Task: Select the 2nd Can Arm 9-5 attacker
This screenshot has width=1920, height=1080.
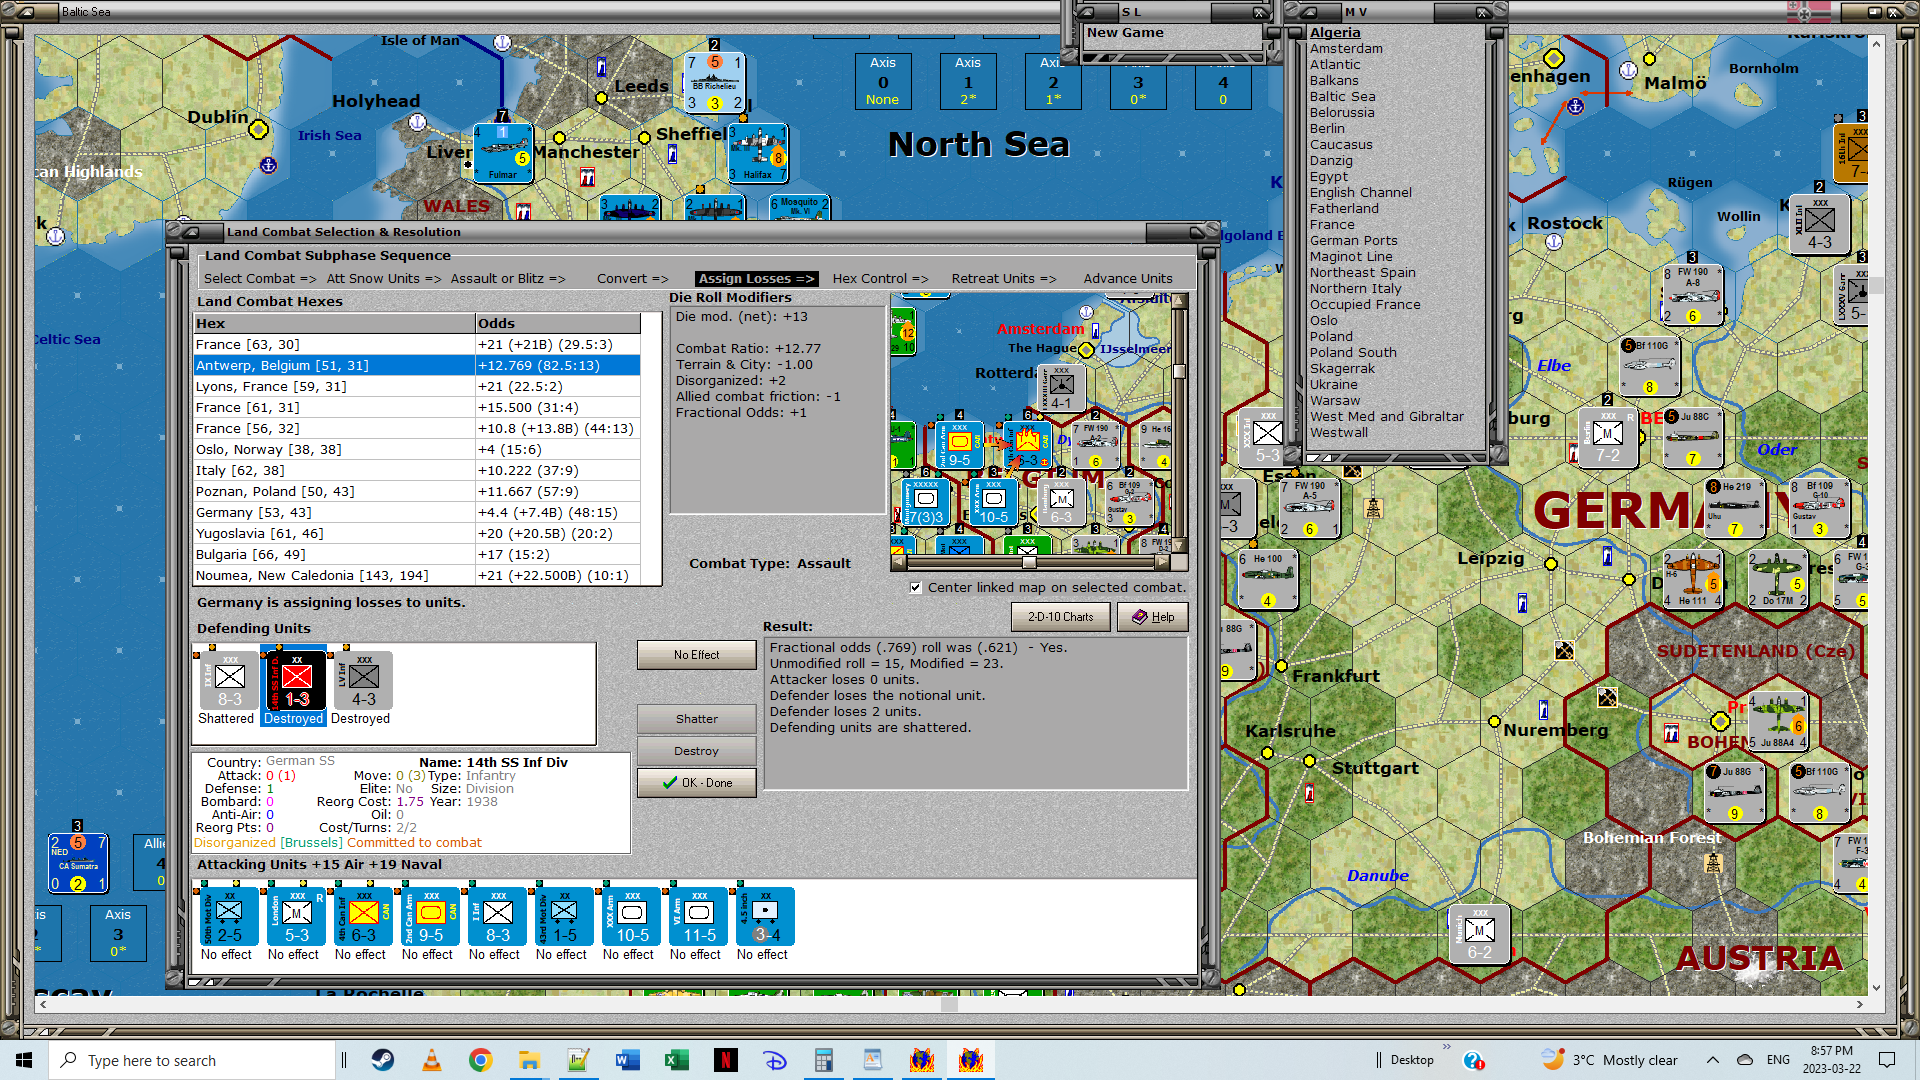Action: pyautogui.click(x=430, y=916)
